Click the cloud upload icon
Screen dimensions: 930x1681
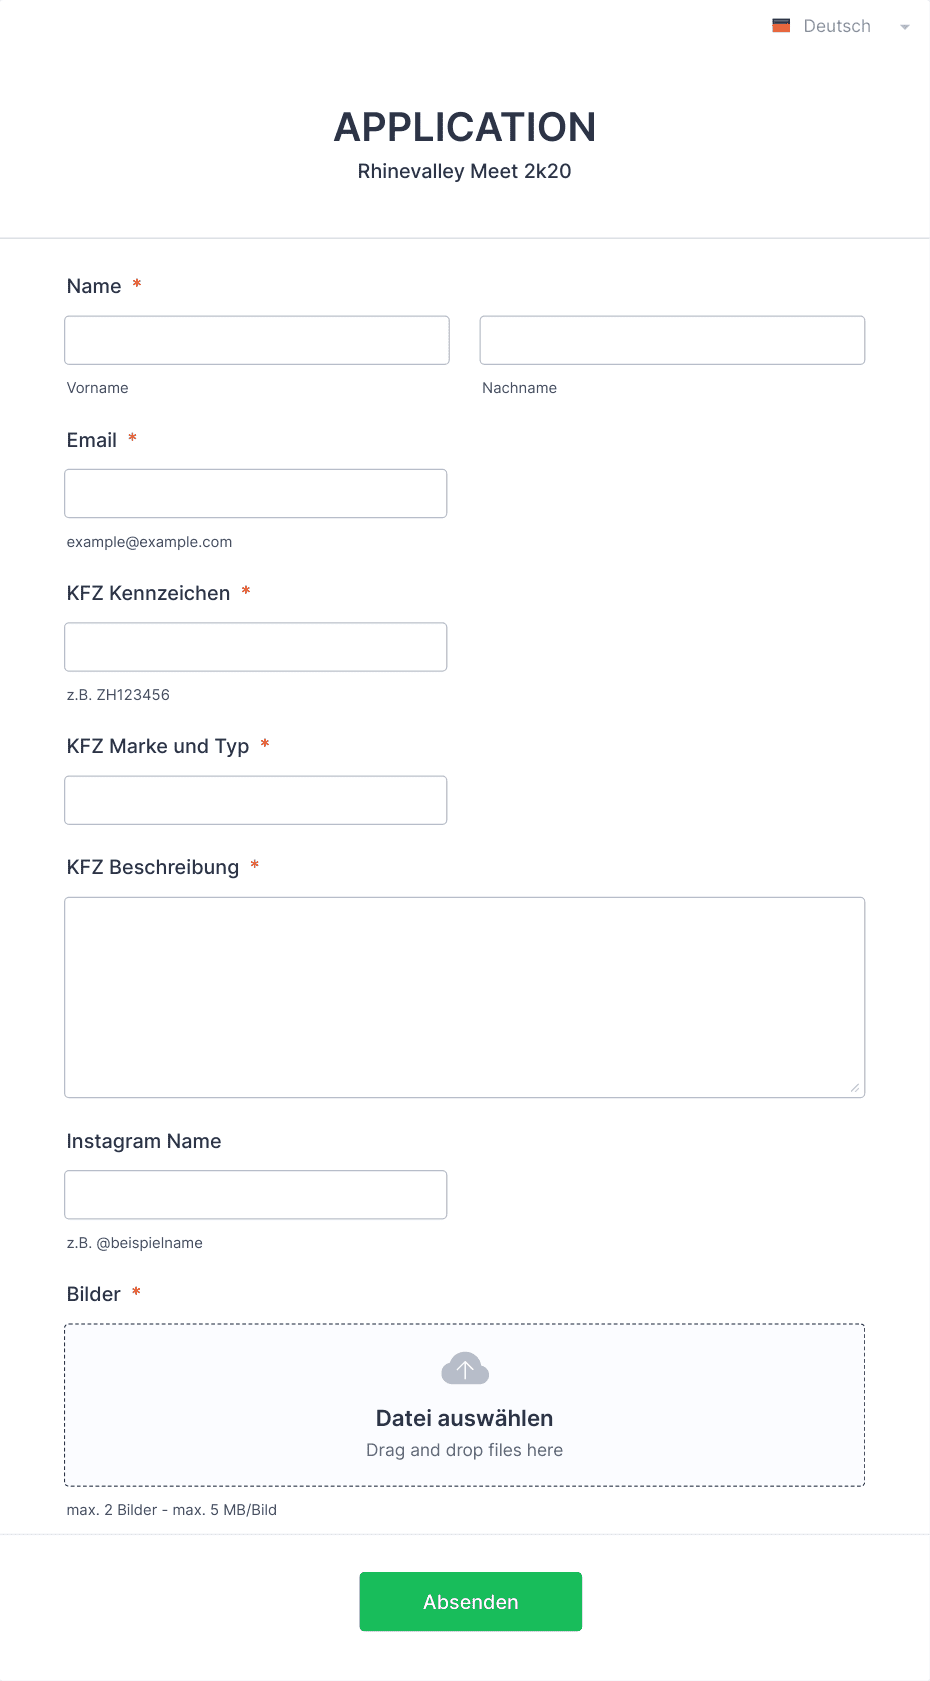coord(465,1368)
